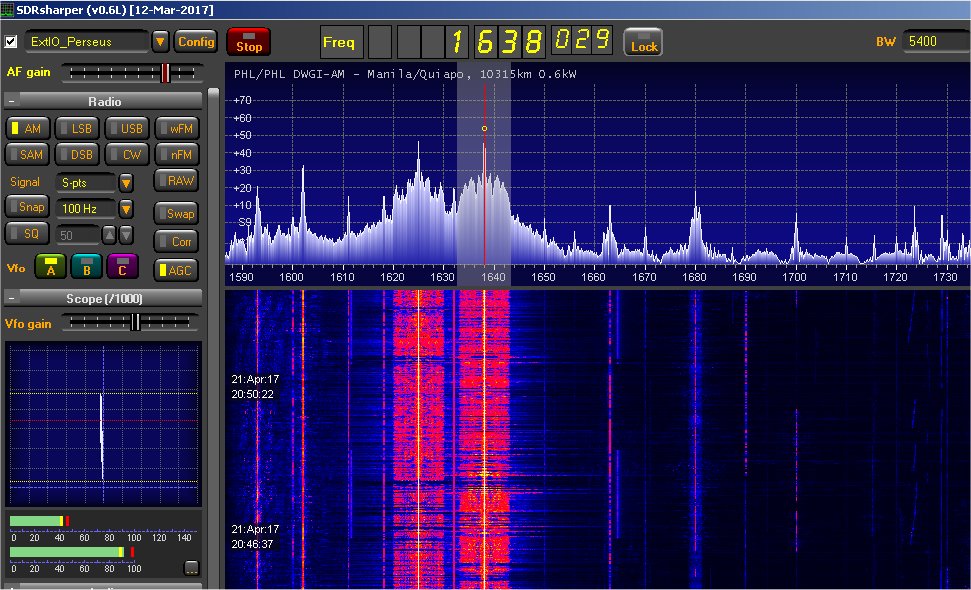971x590 pixels.
Task: Open the Config button
Action: [x=196, y=42]
